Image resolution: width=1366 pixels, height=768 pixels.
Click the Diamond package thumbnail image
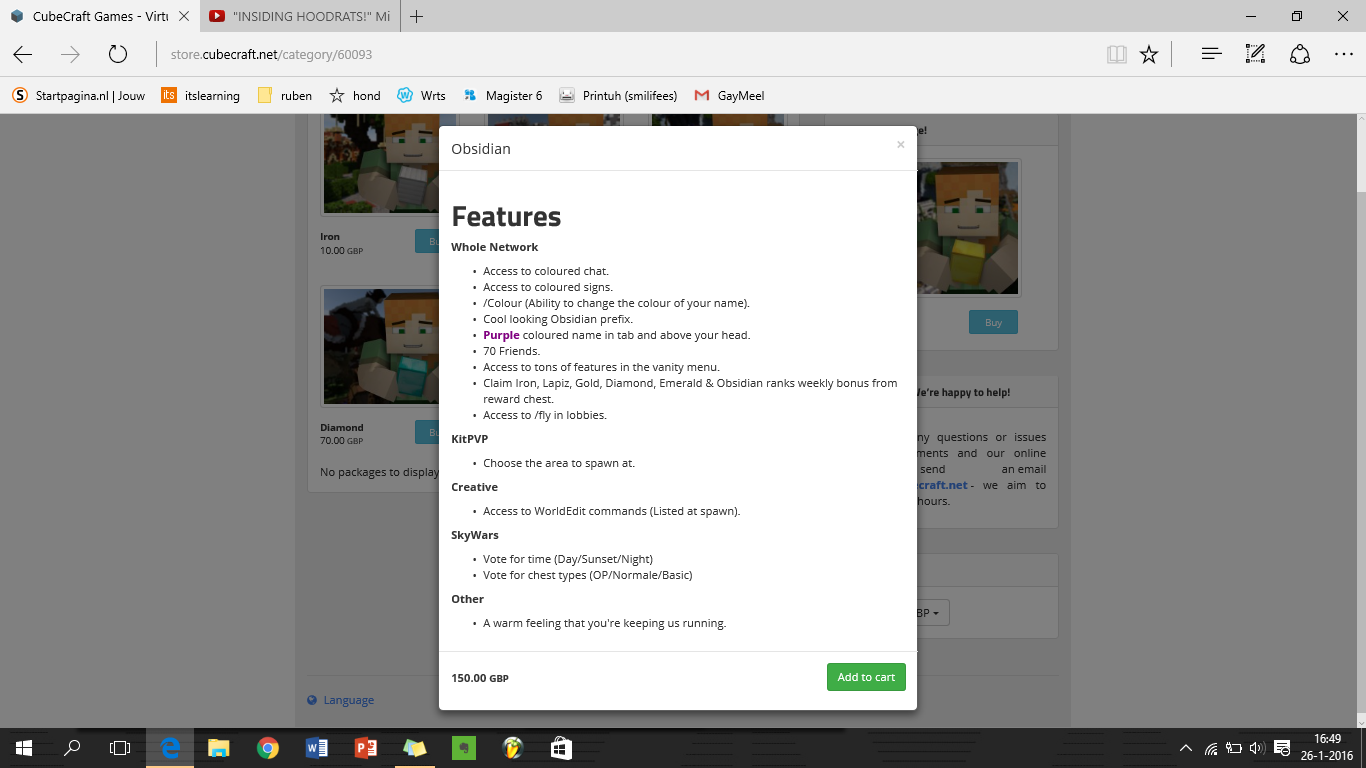tap(380, 346)
